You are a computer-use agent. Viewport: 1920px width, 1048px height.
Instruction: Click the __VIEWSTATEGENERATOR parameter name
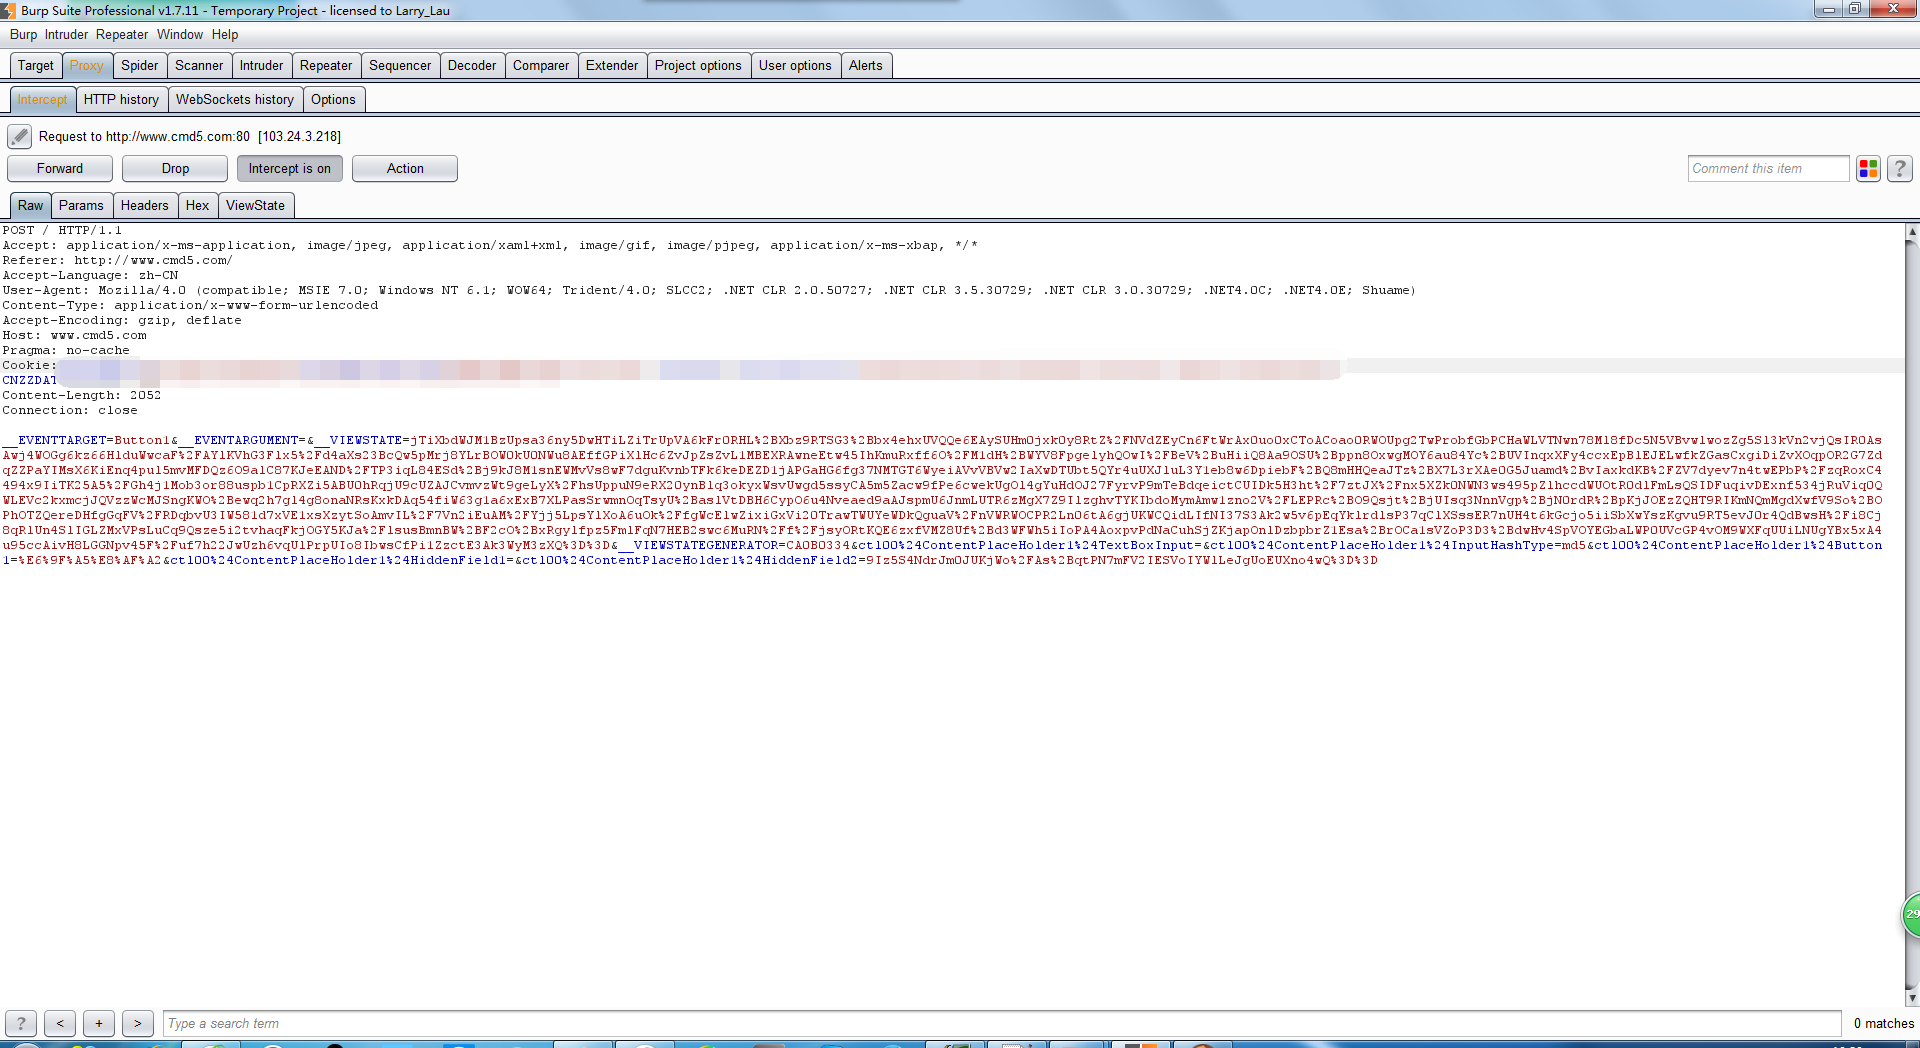click(x=698, y=545)
